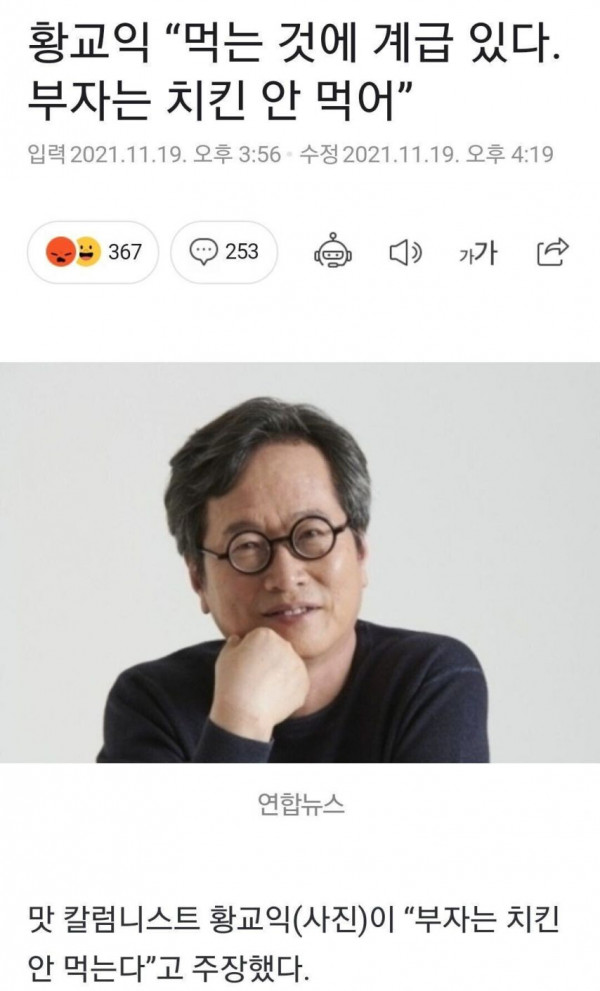
Task: Tap the 입력 2021.11.19. 오후 3:56 timestamp
Action: pos(154,154)
